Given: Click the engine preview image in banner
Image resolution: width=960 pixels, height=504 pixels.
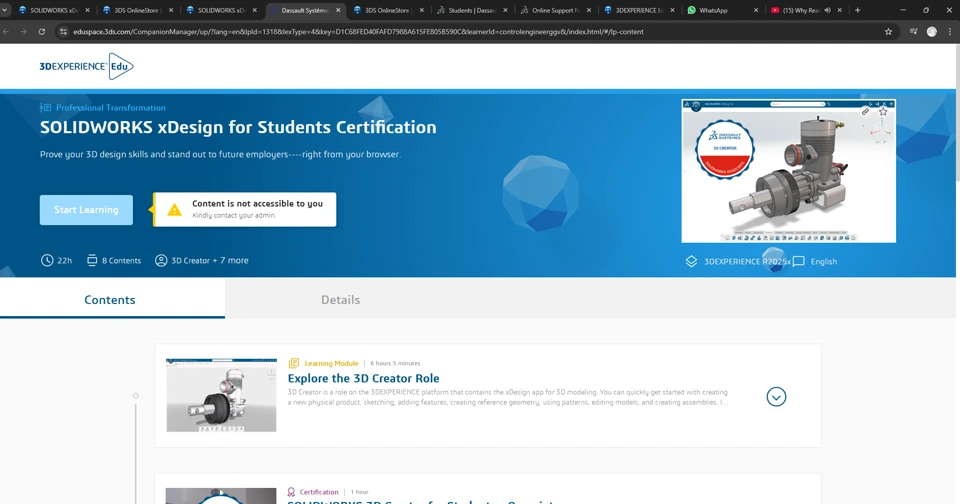Looking at the screenshot, I should (x=789, y=171).
